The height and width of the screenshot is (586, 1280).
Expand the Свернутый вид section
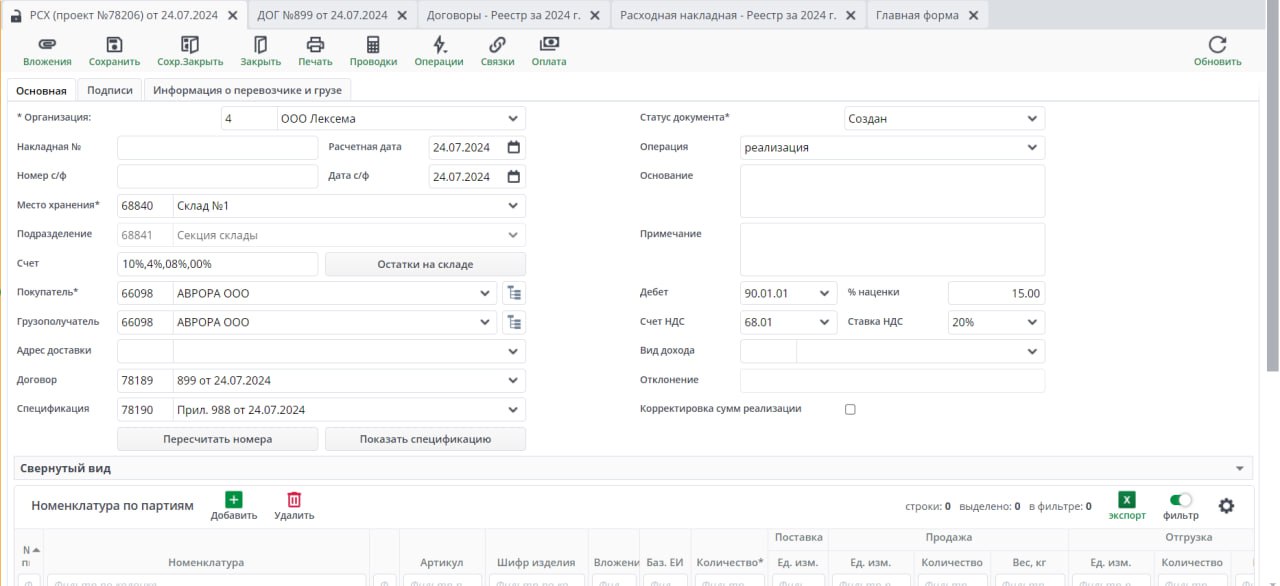point(1241,469)
